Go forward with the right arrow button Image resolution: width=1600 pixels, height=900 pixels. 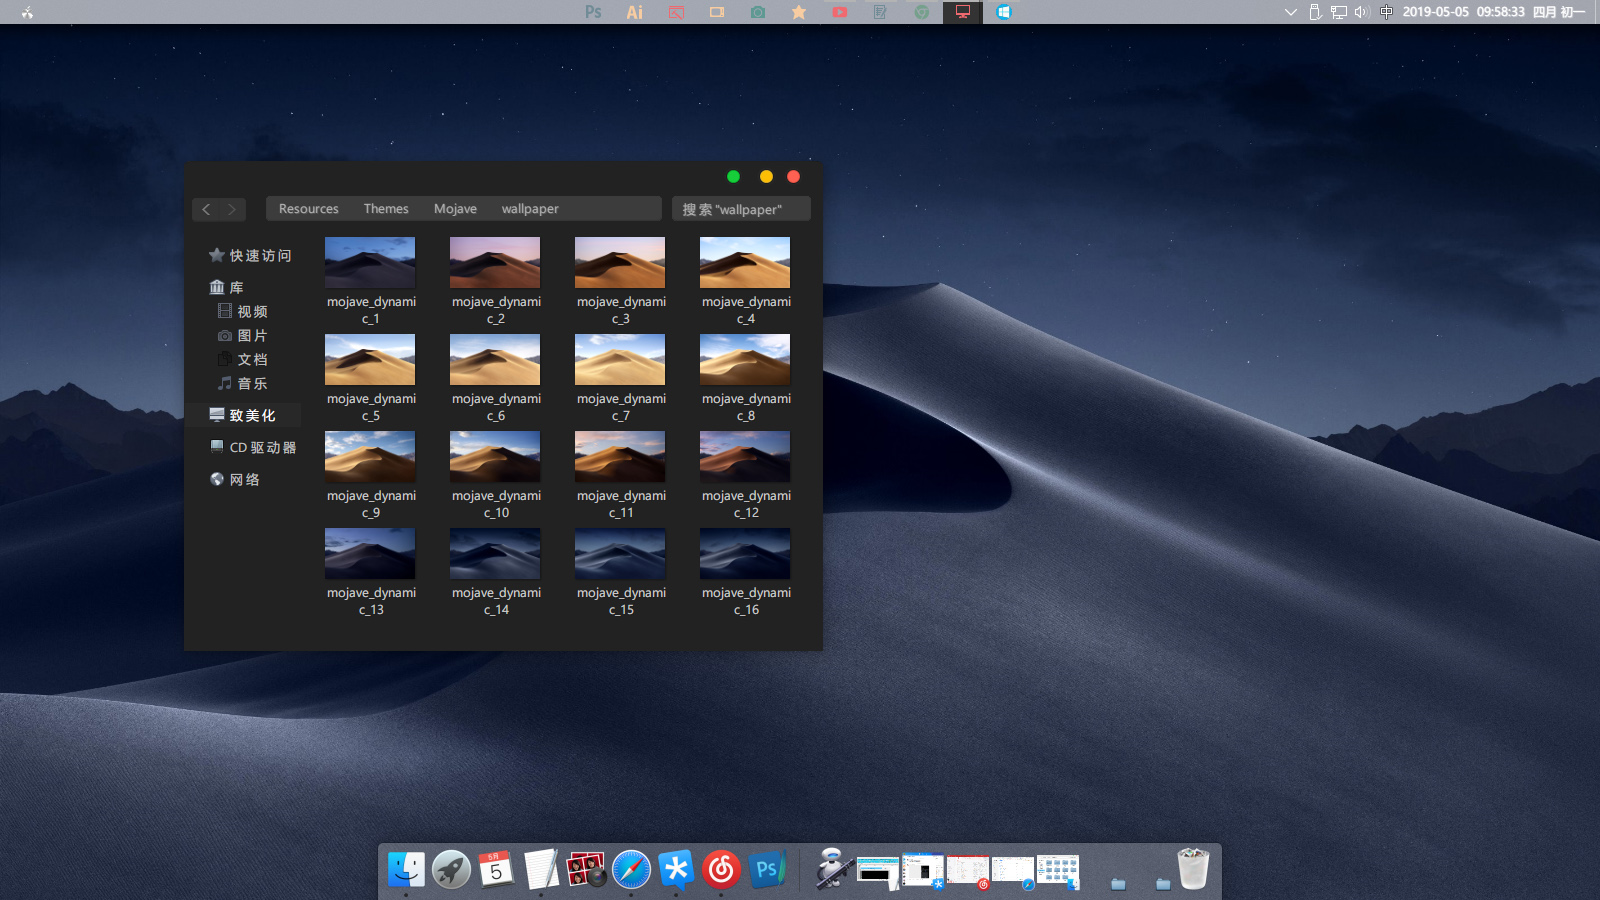[231, 209]
